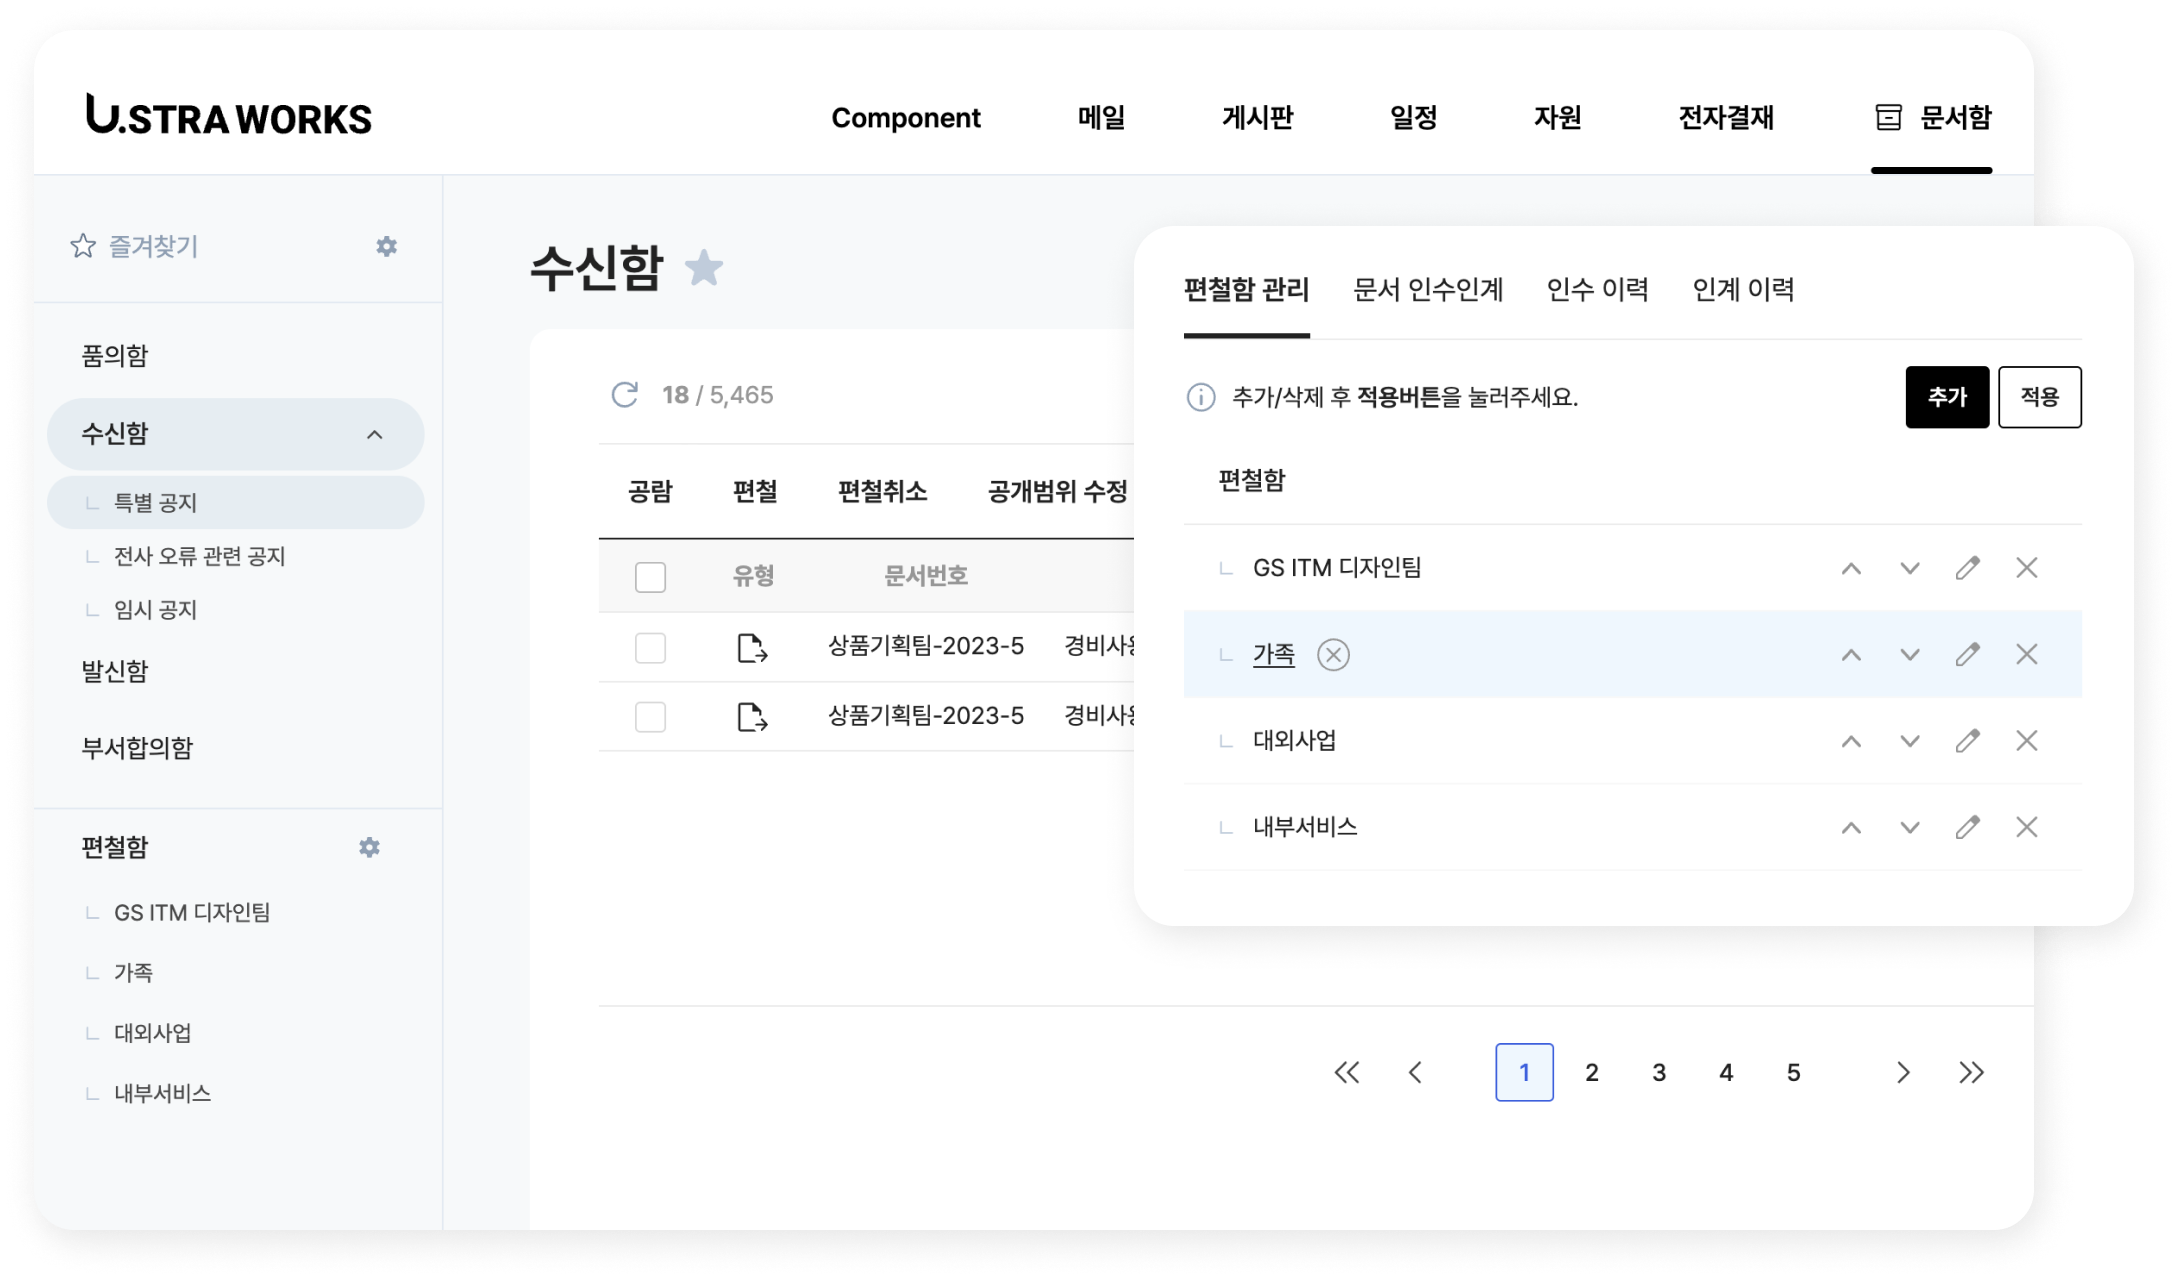Open the Component menu
This screenshot has width=2180, height=1280.
point(905,117)
